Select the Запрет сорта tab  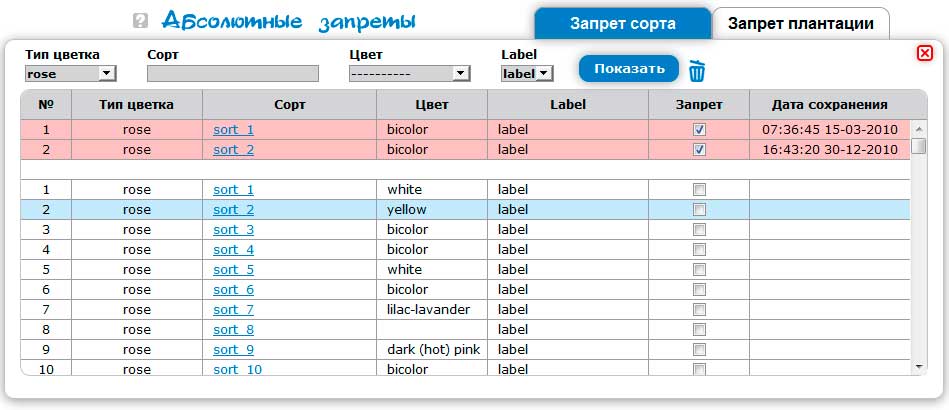(622, 24)
